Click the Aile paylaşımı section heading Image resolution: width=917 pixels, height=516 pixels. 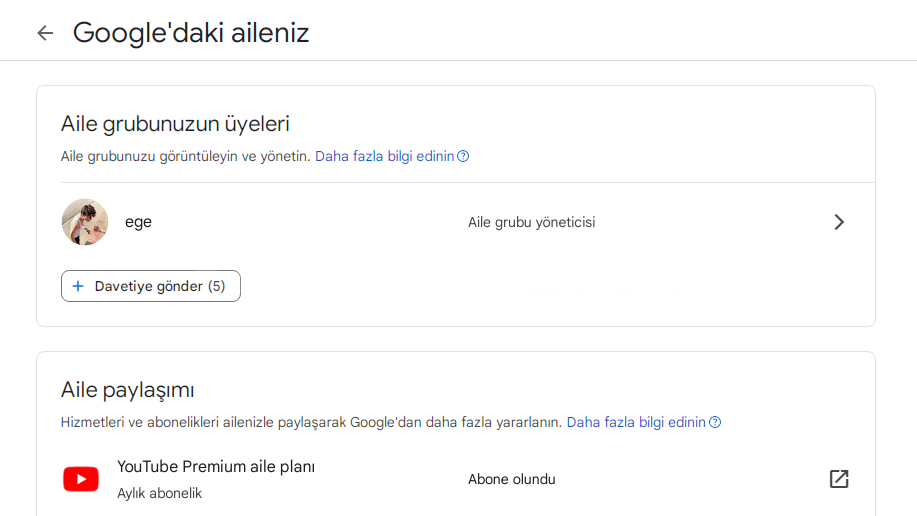tap(127, 390)
